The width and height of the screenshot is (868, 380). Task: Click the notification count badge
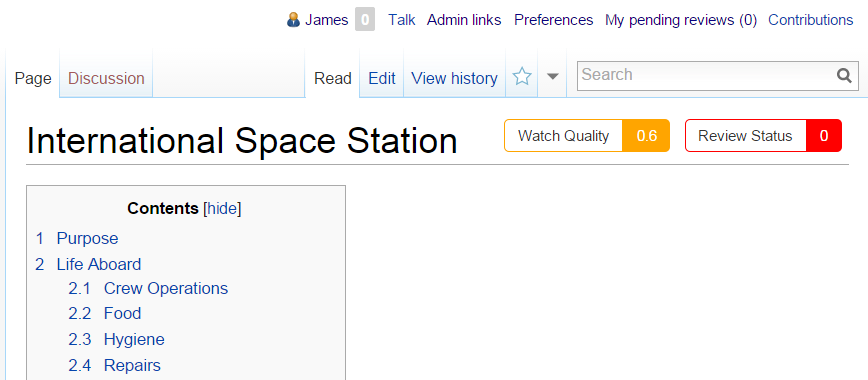click(x=365, y=20)
